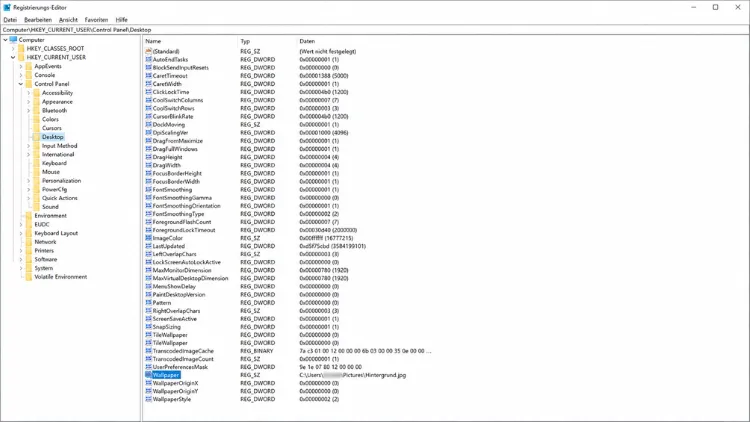Click the Volatile Environment folder icon
Viewport: 750px width, 422px height.
[x=29, y=277]
